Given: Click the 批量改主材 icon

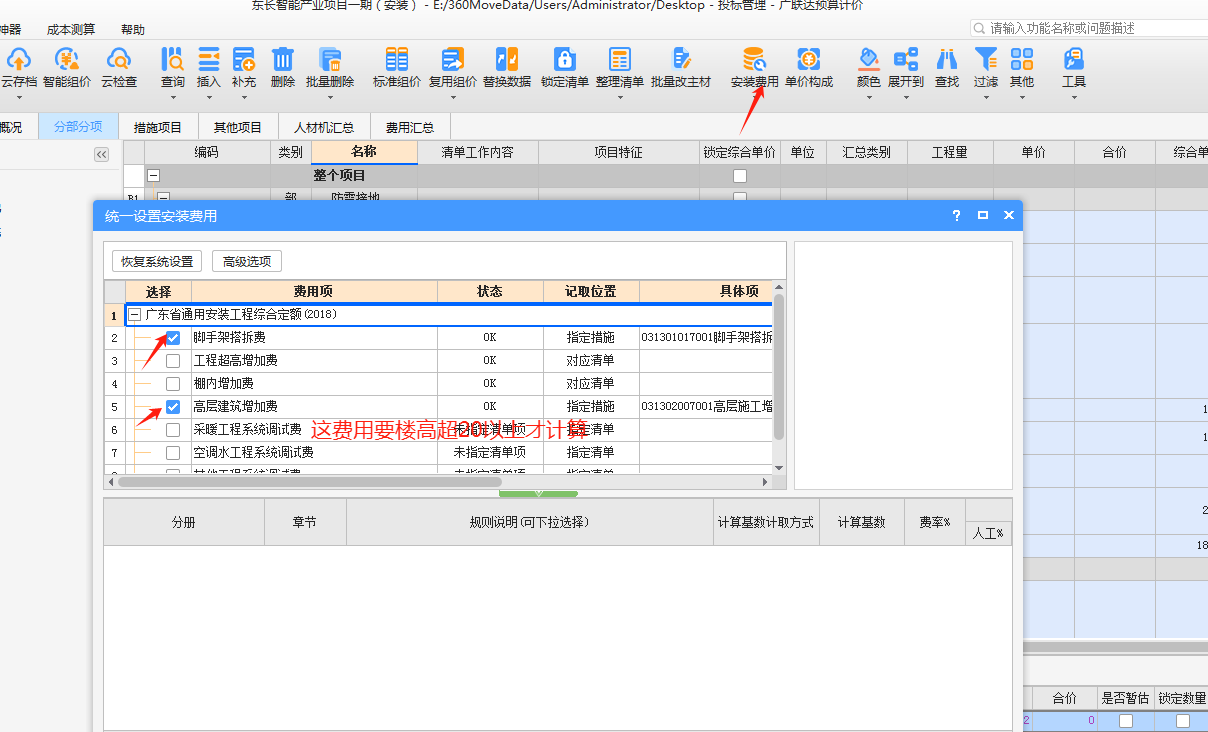Looking at the screenshot, I should pyautogui.click(x=681, y=59).
